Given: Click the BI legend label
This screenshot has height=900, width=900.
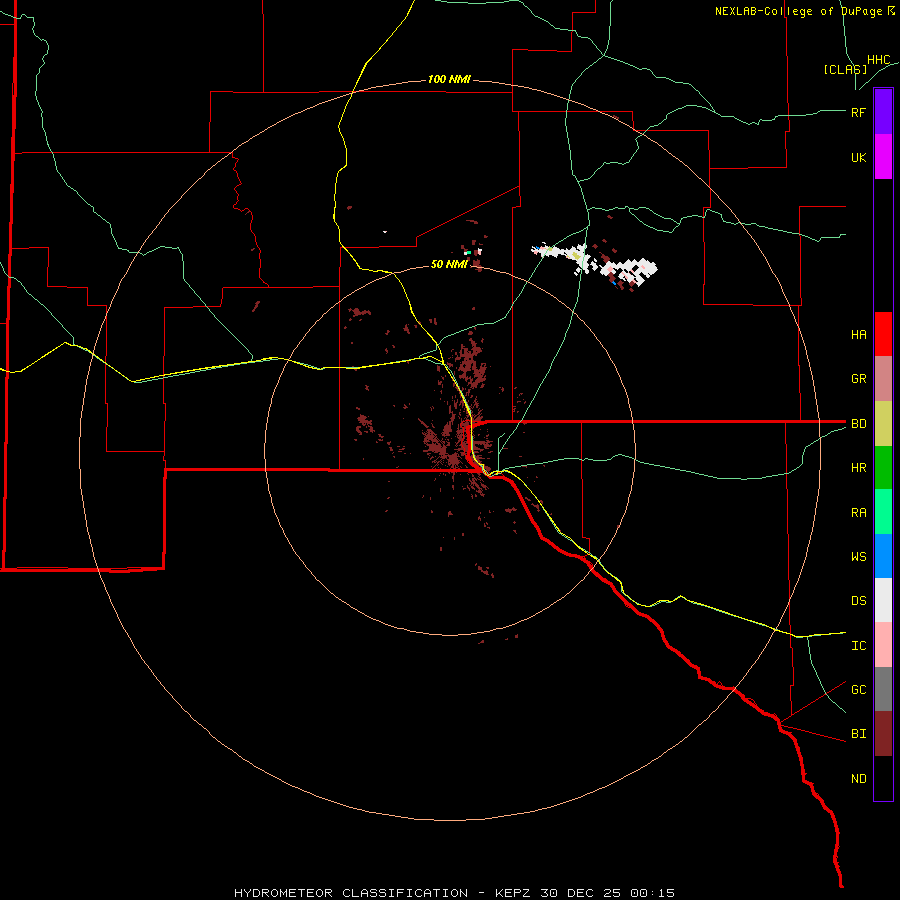Looking at the screenshot, I should pyautogui.click(x=858, y=734).
